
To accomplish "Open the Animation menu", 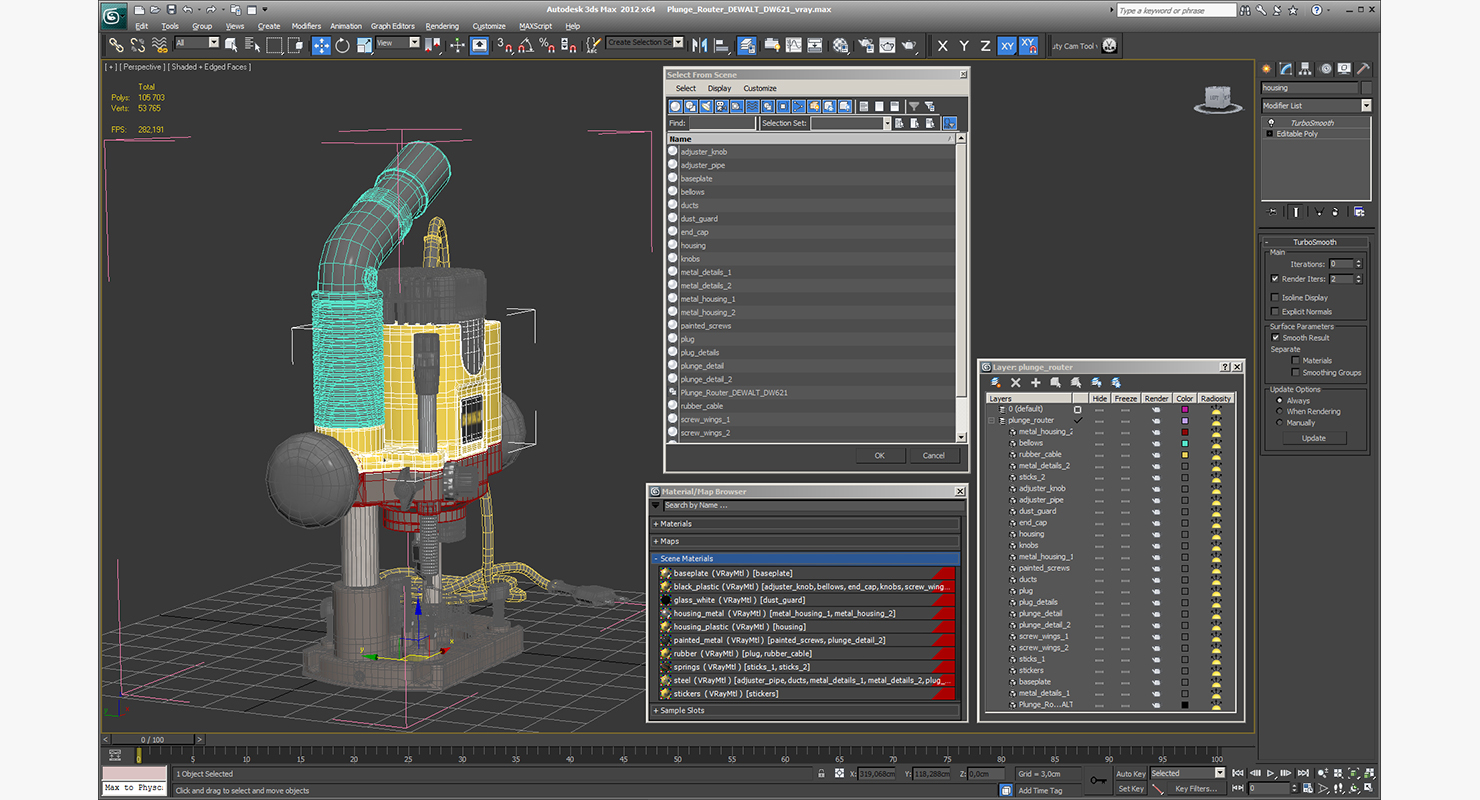I will [x=346, y=26].
